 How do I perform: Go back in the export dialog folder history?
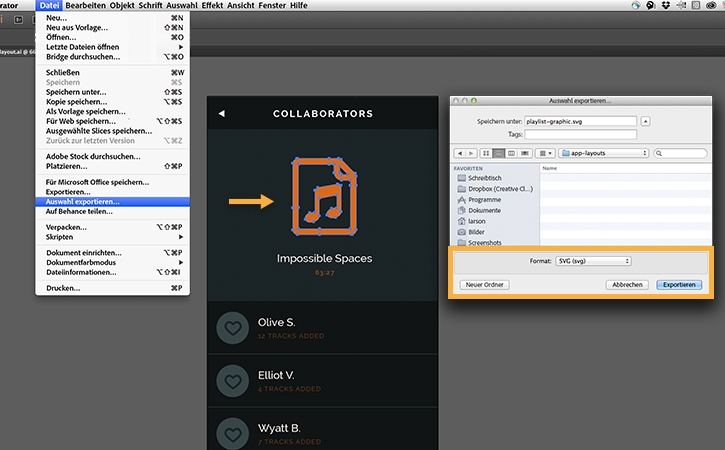click(x=460, y=153)
